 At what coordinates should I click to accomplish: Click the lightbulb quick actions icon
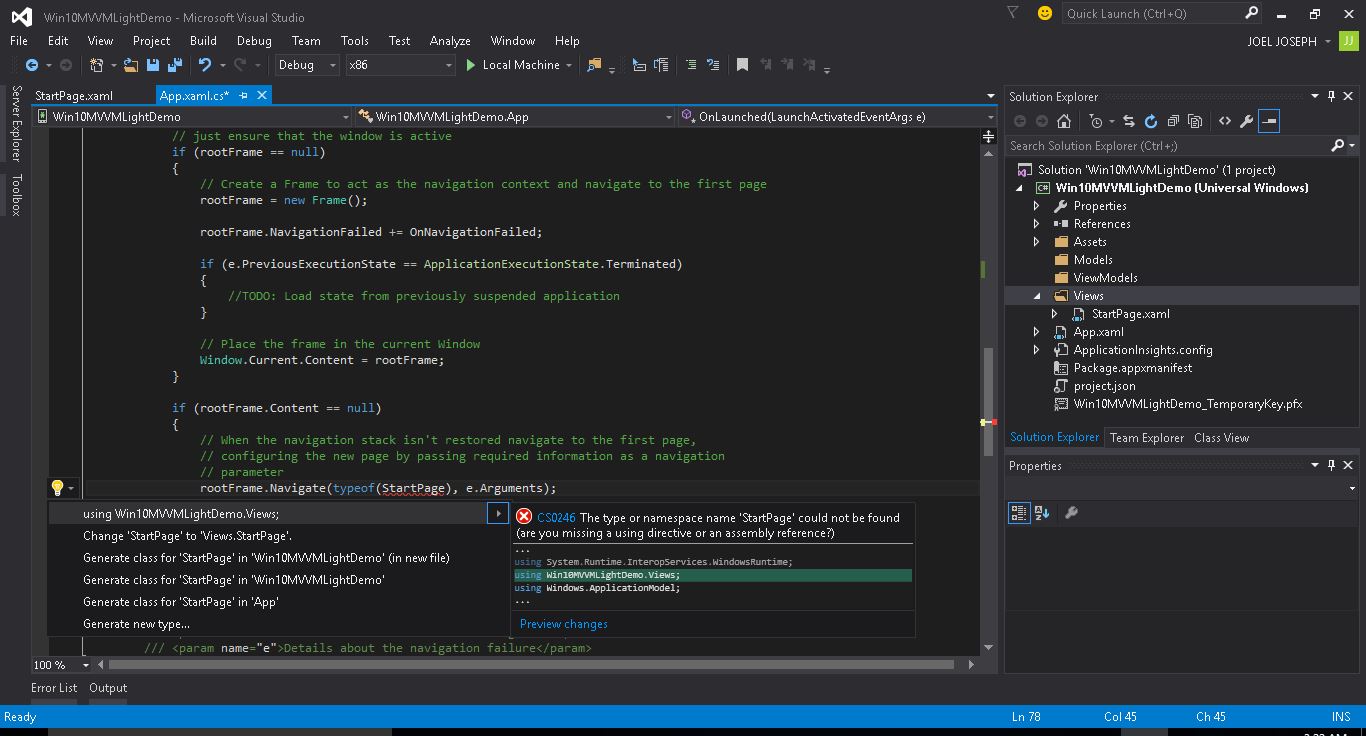click(x=57, y=488)
